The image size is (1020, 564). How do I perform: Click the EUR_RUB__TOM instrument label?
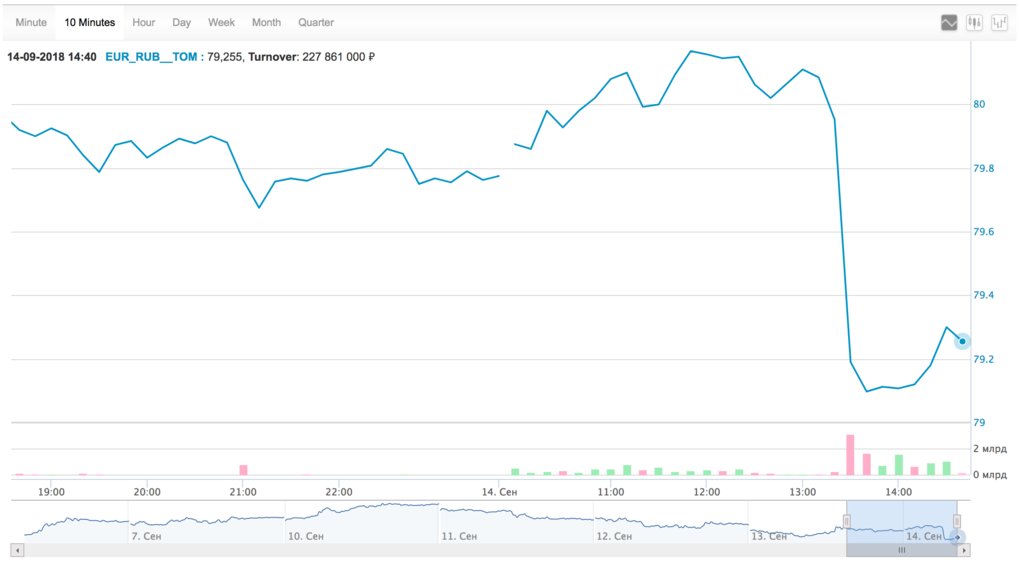(x=152, y=57)
